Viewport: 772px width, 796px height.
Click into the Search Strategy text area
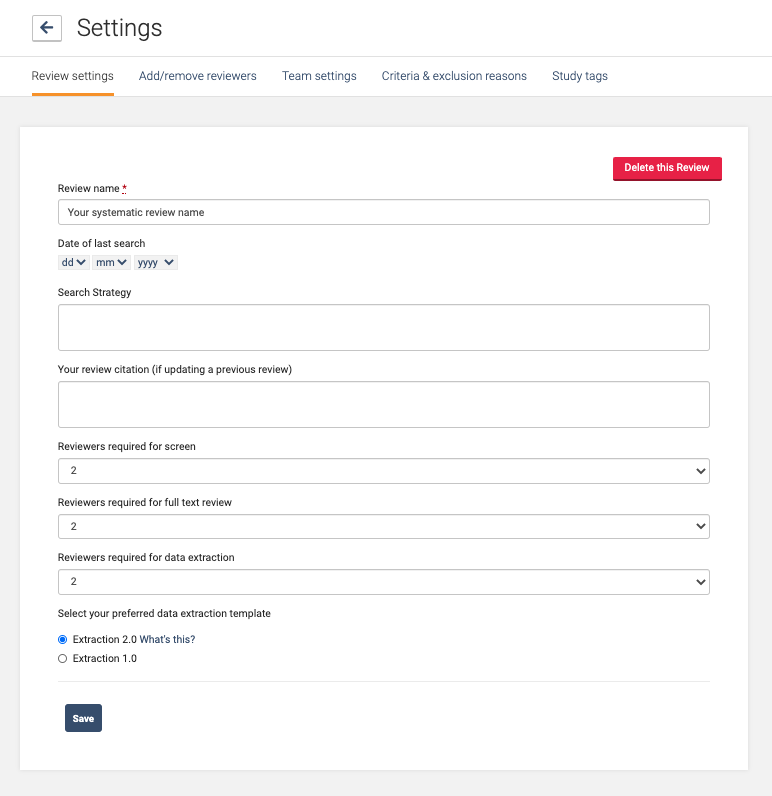point(384,327)
